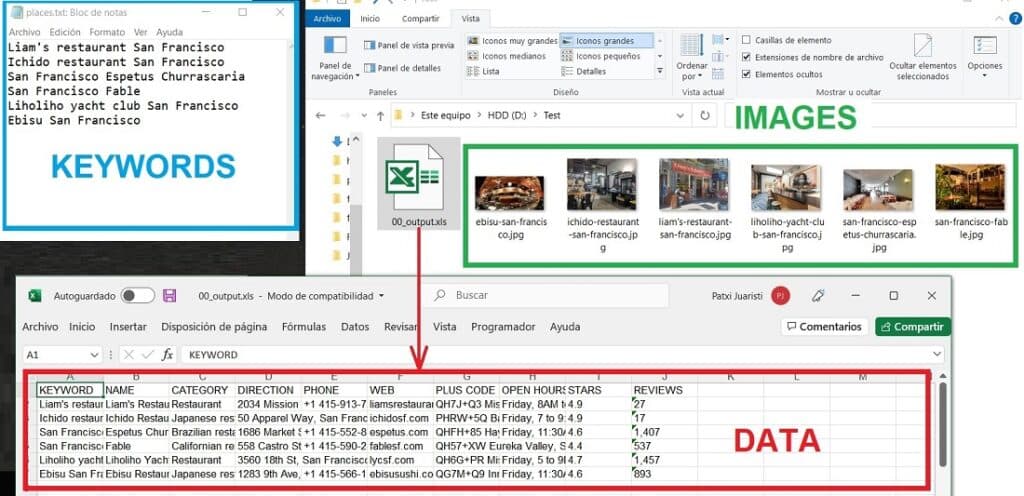
Task: Click the Excel search magnifier icon
Action: tap(440, 295)
